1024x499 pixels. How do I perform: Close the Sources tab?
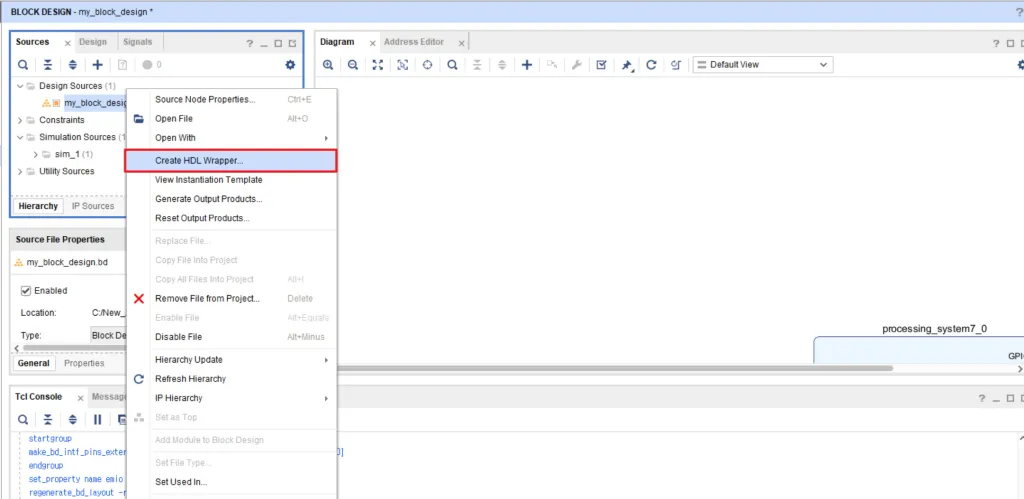pyautogui.click(x=67, y=43)
